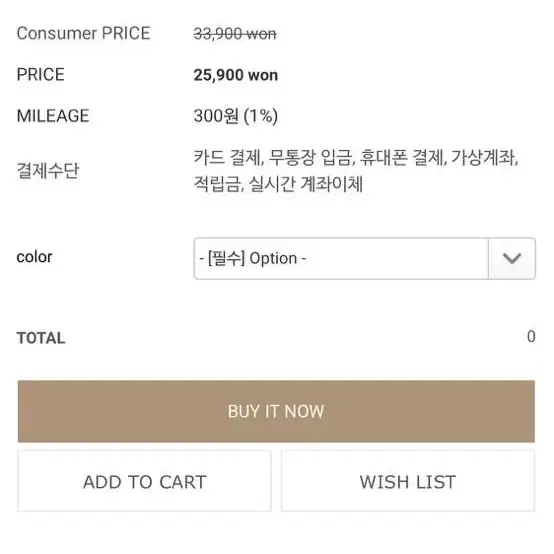Click the Consumer PRICE label

(x=83, y=34)
